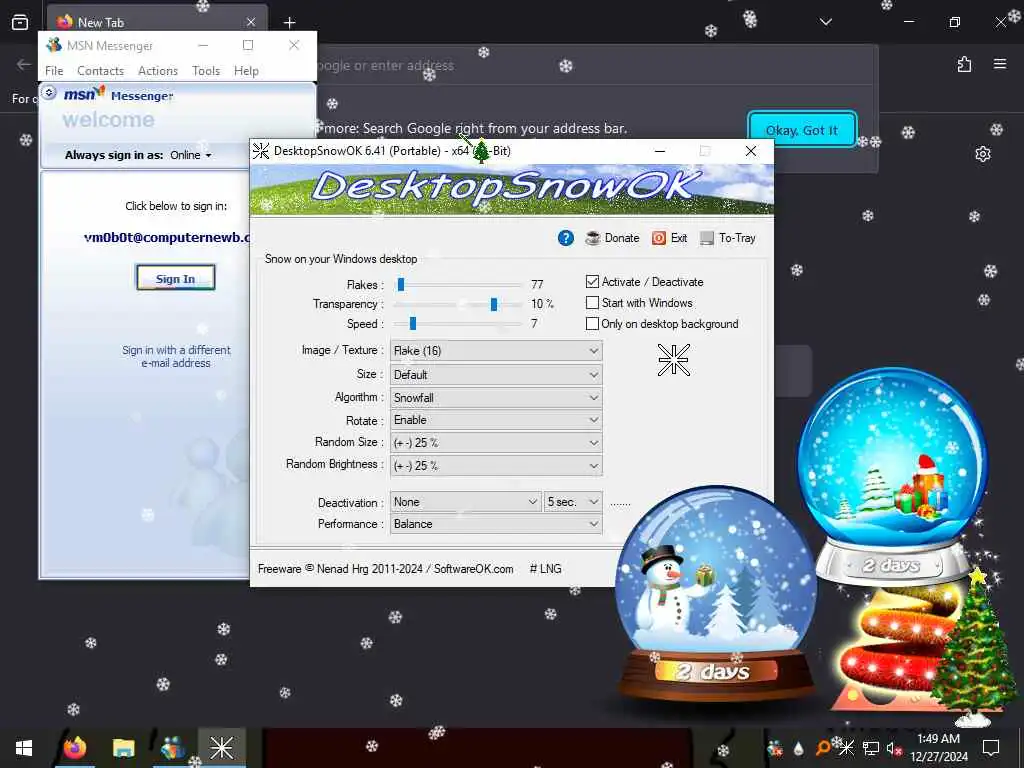Close the New Tab tab
Screen dimensions: 1024x768
[x=251, y=22]
